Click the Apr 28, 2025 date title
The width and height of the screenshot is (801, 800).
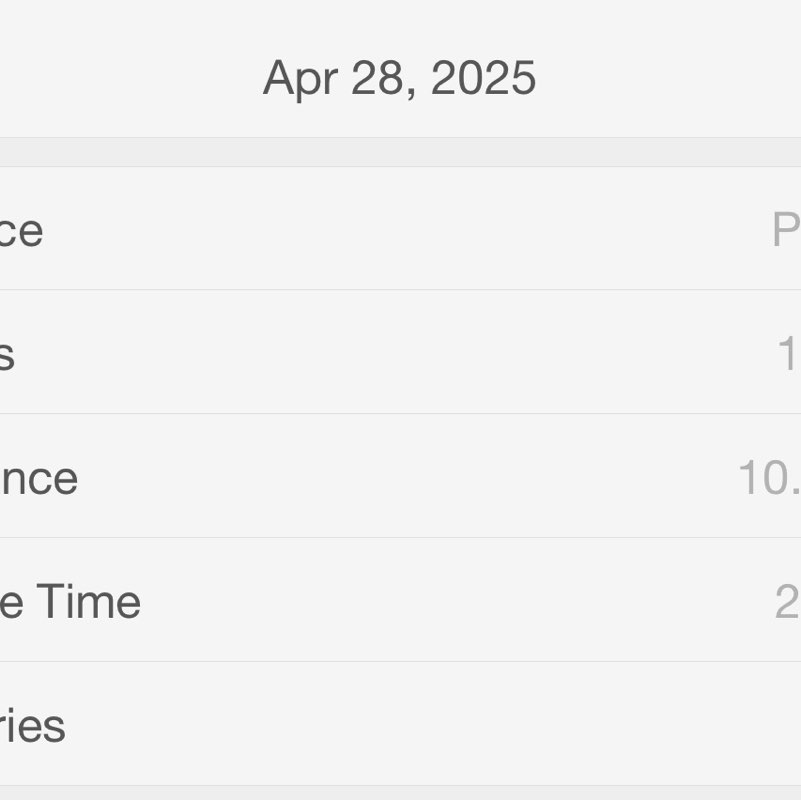(400, 78)
